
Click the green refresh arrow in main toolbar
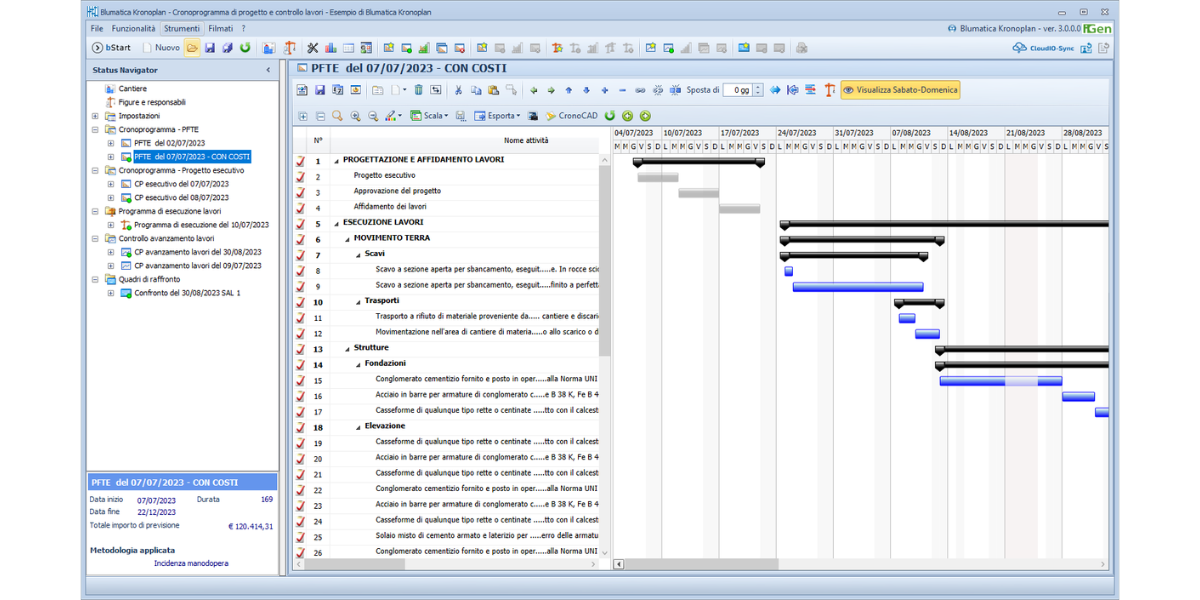[245, 48]
